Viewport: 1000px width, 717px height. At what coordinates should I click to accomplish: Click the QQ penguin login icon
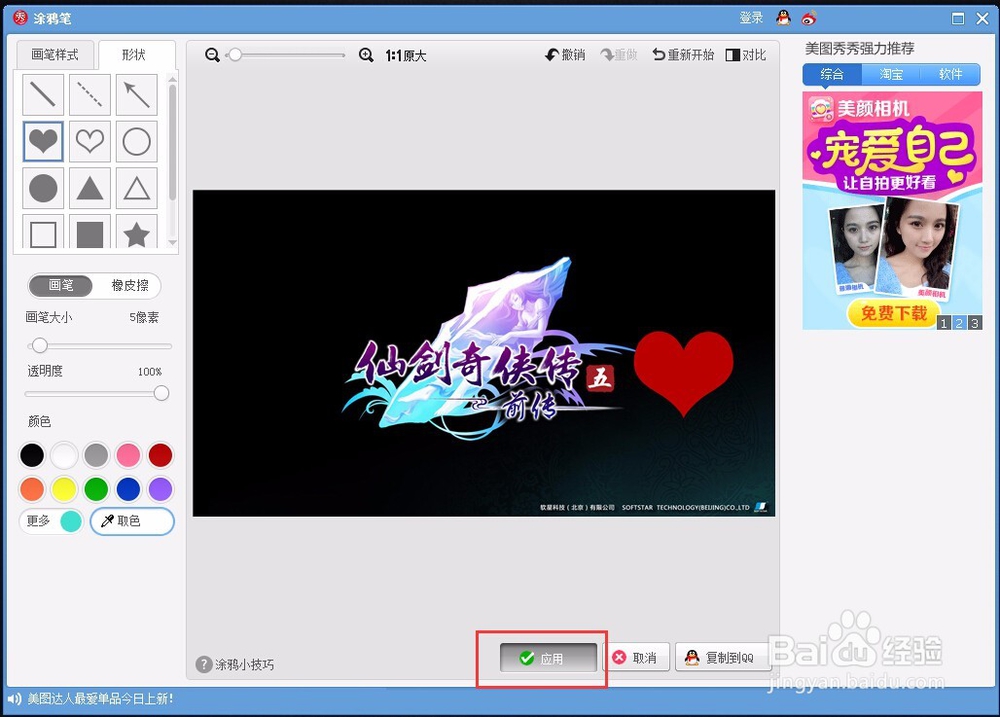tap(783, 18)
